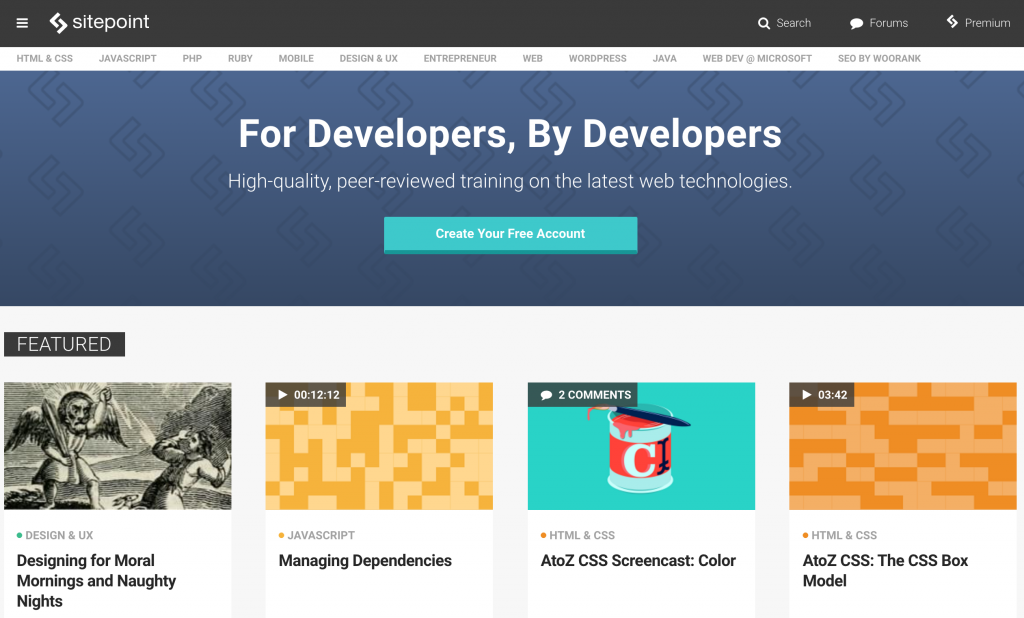Click play icon on CSS Box Model video
This screenshot has width=1024, height=618.
807,395
